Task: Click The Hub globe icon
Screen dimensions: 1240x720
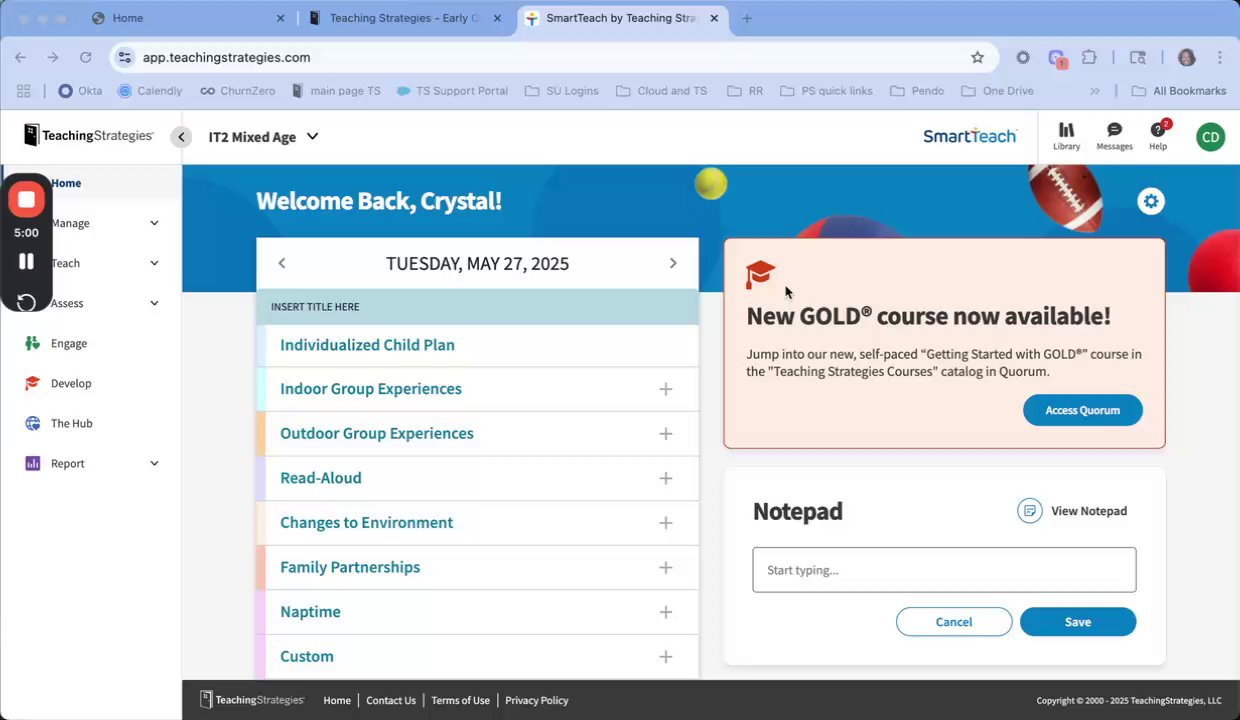Action: tap(32, 423)
